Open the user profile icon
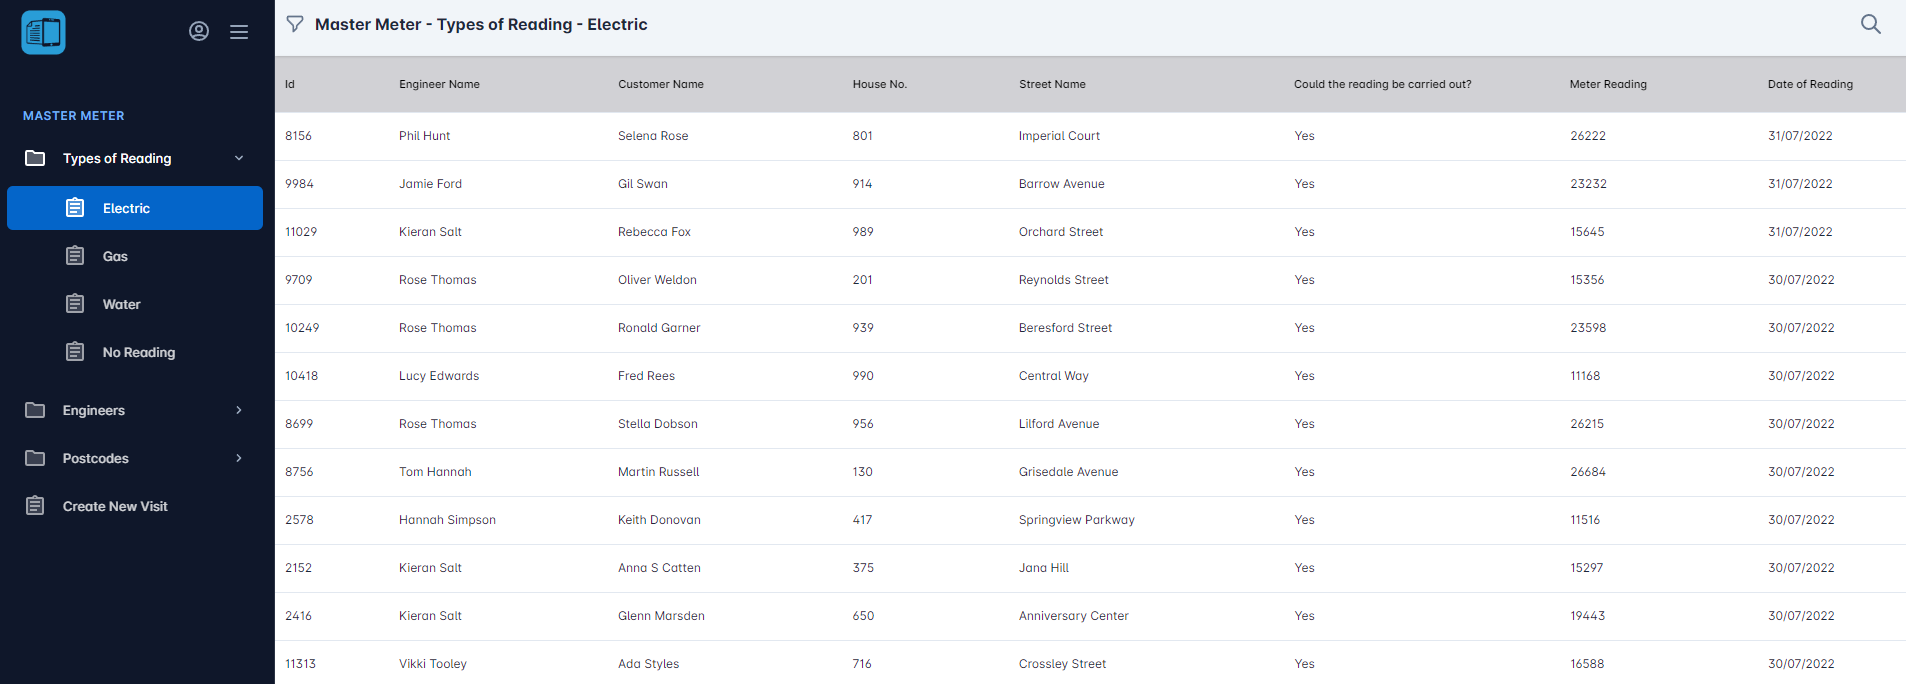This screenshot has width=1906, height=684. [x=199, y=31]
